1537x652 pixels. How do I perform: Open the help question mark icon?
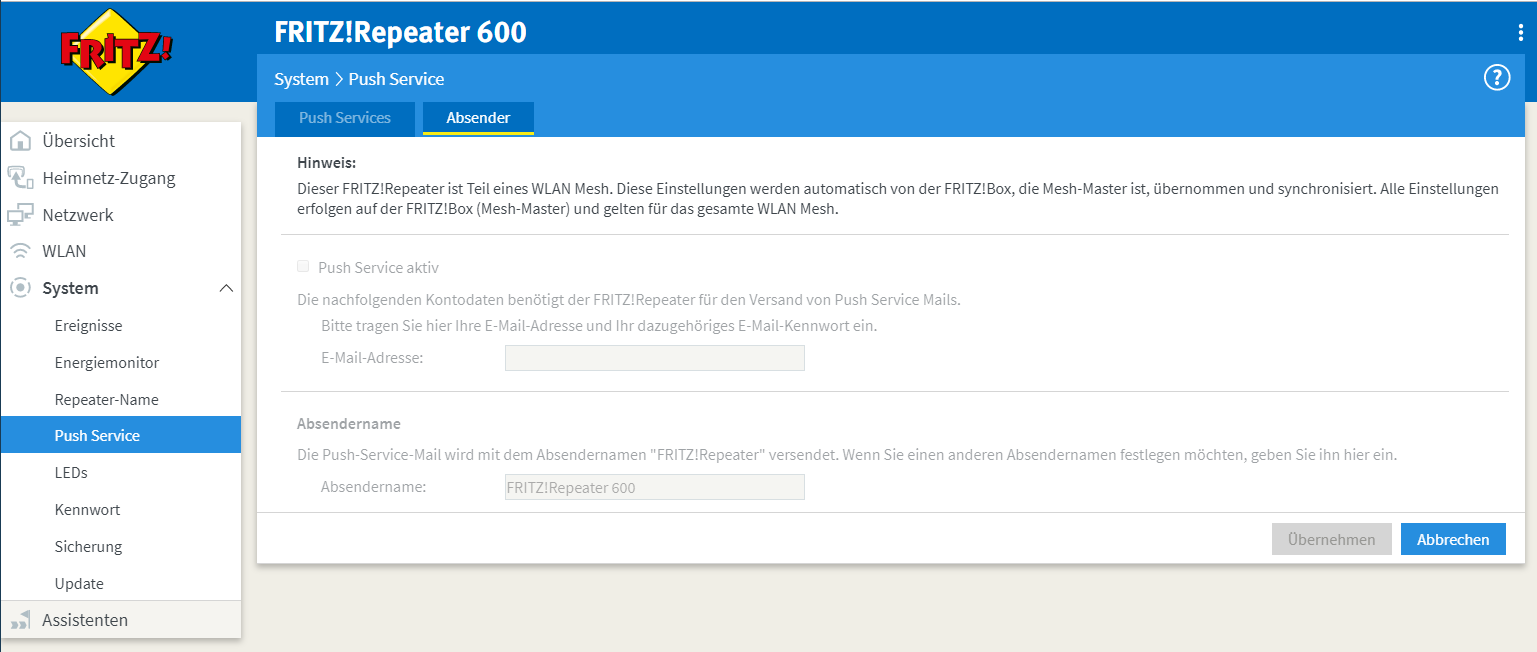point(1496,78)
